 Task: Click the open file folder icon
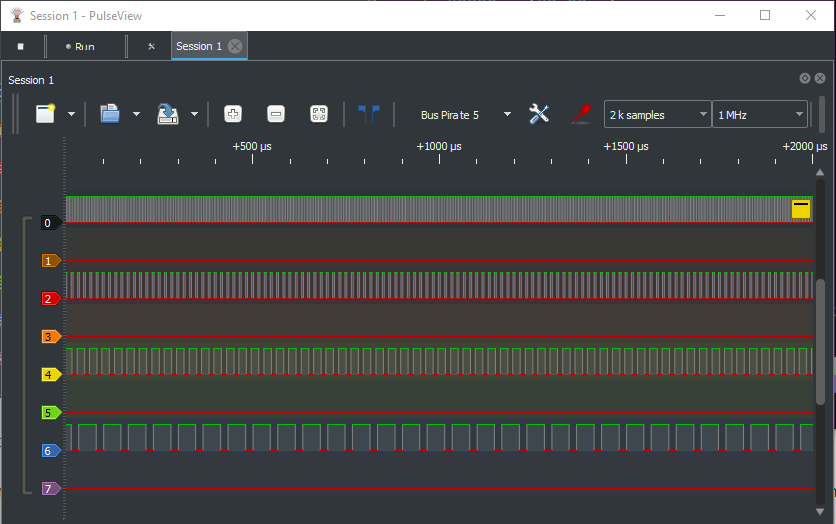tap(110, 114)
